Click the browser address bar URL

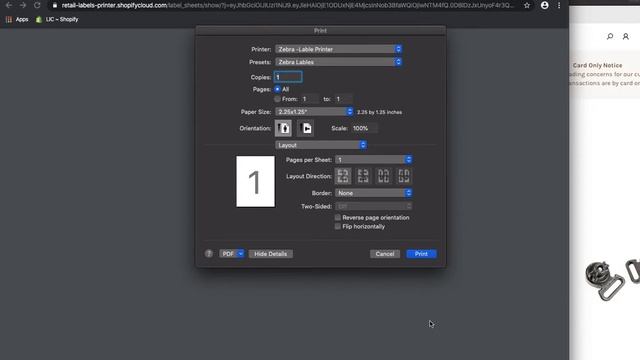[x=287, y=5]
